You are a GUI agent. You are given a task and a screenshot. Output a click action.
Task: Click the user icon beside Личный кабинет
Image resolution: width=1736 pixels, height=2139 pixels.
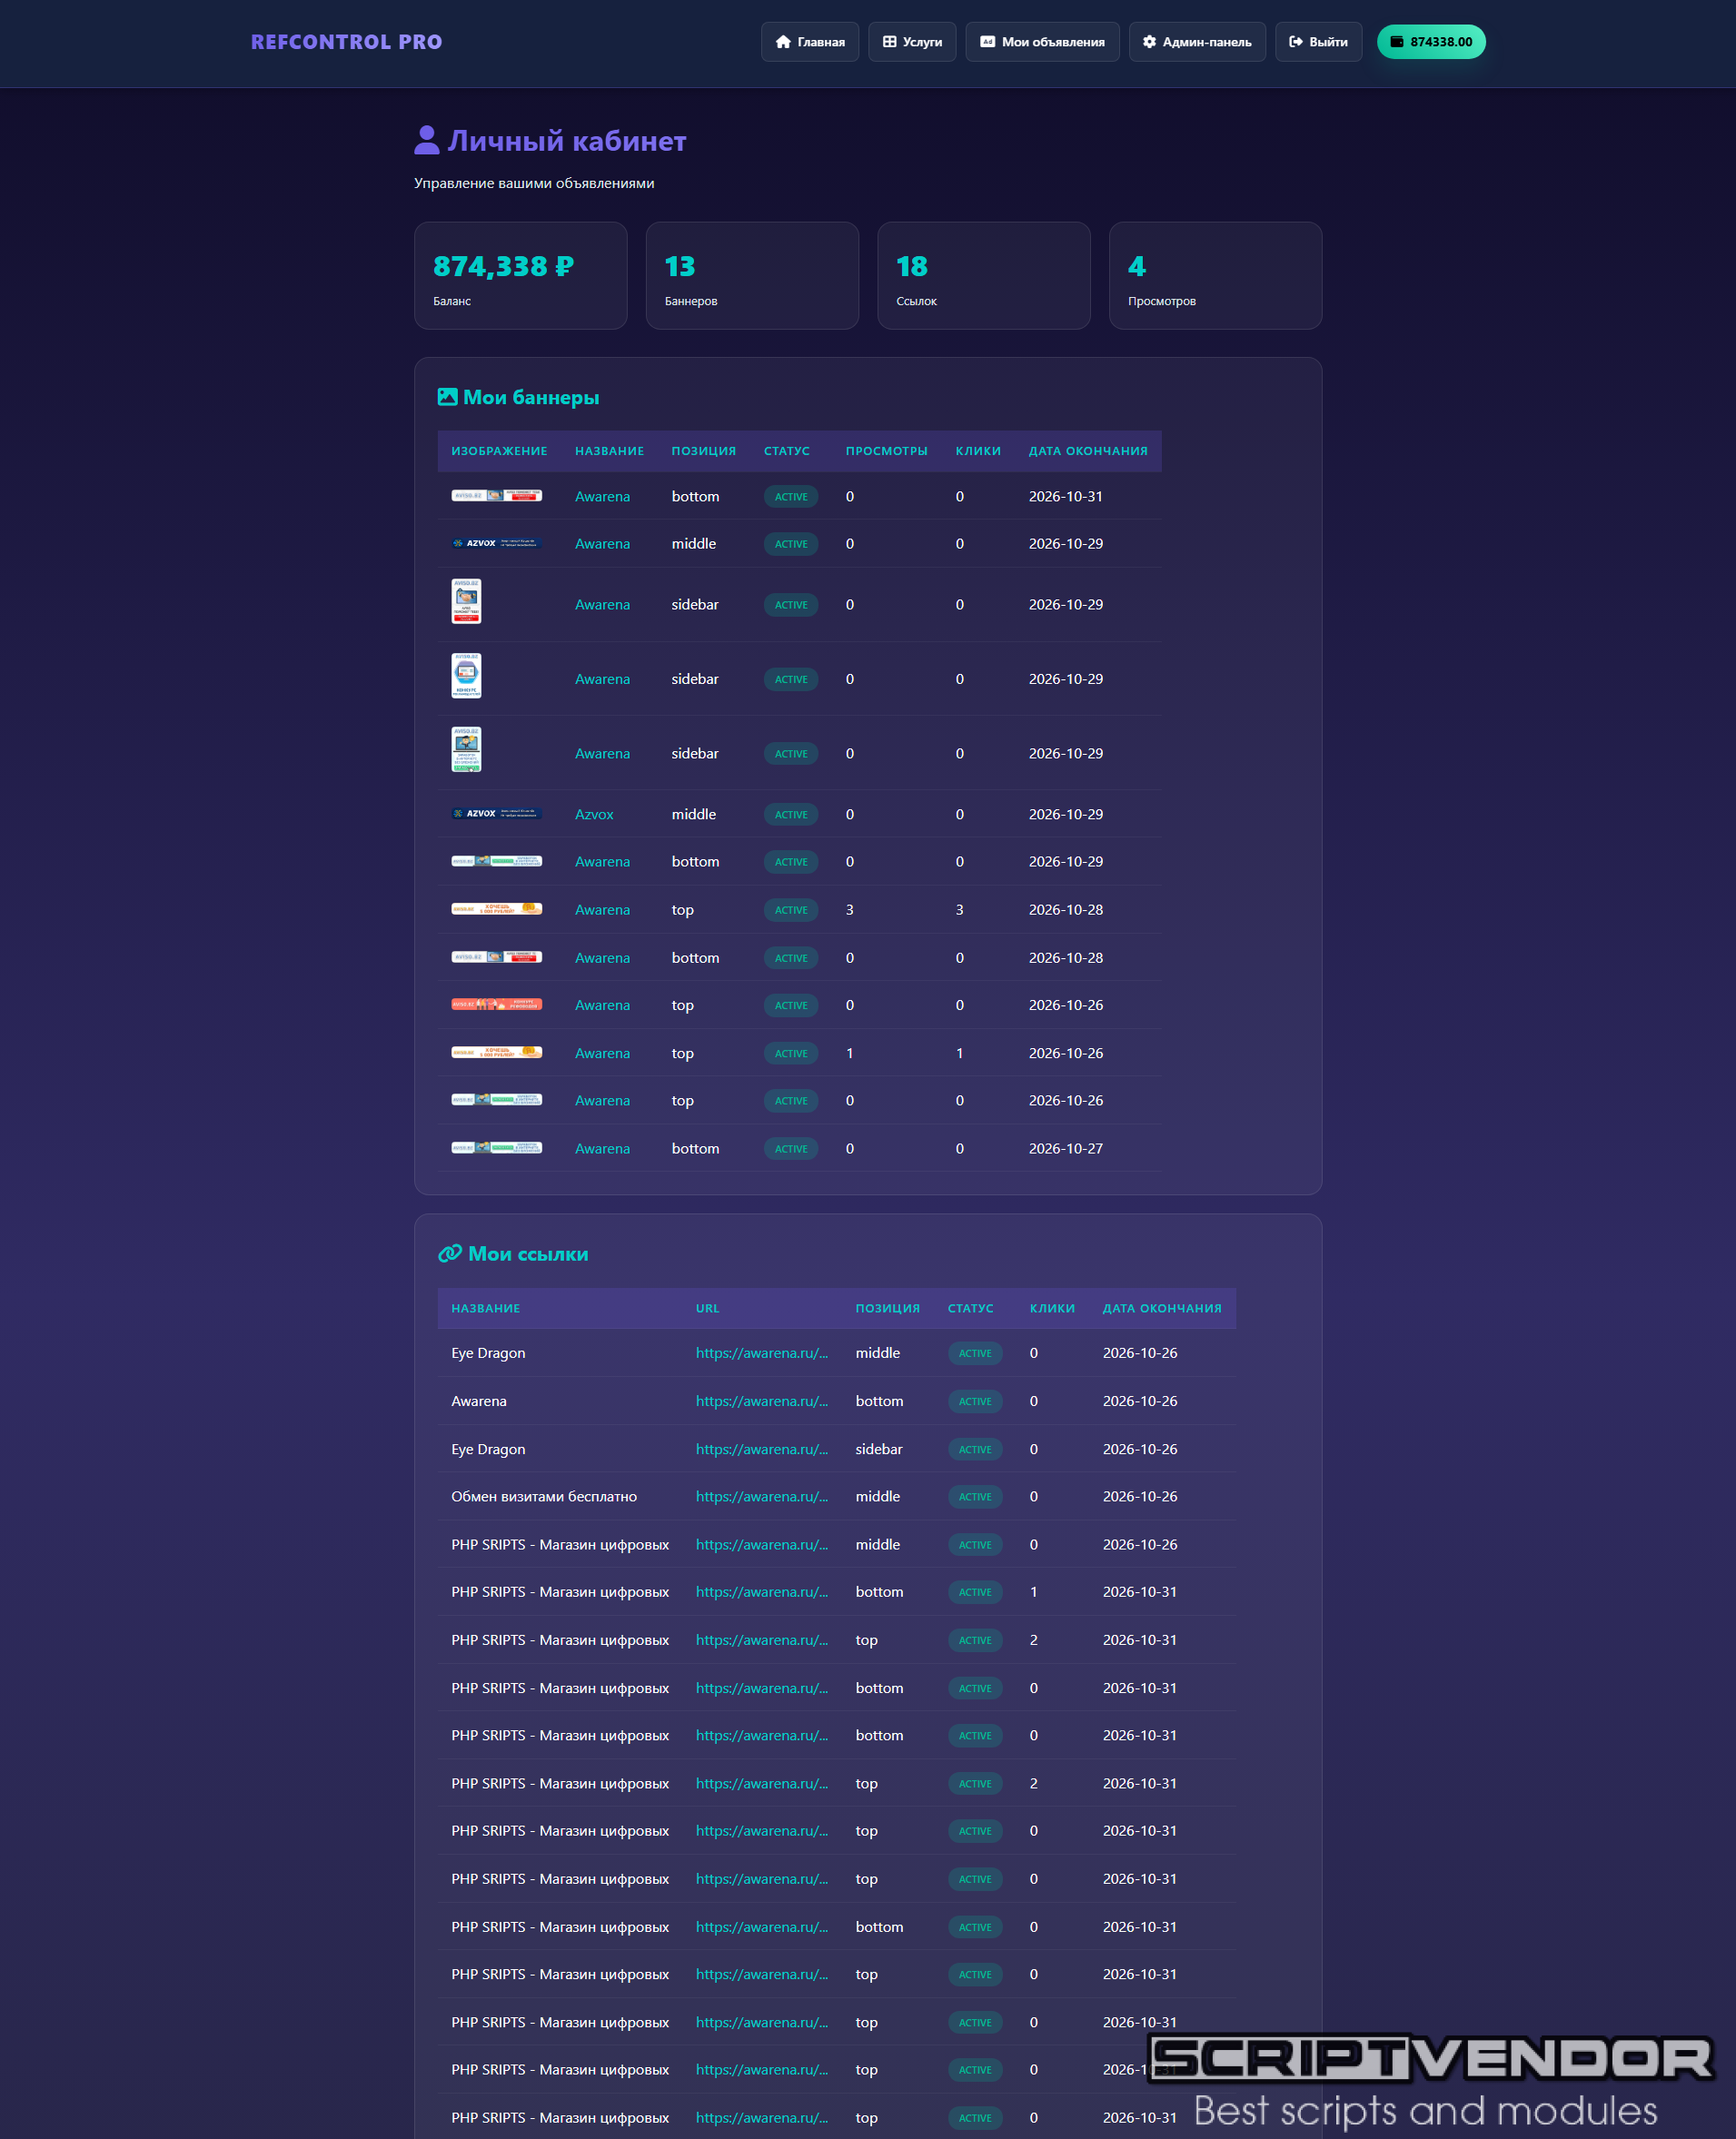[x=427, y=140]
